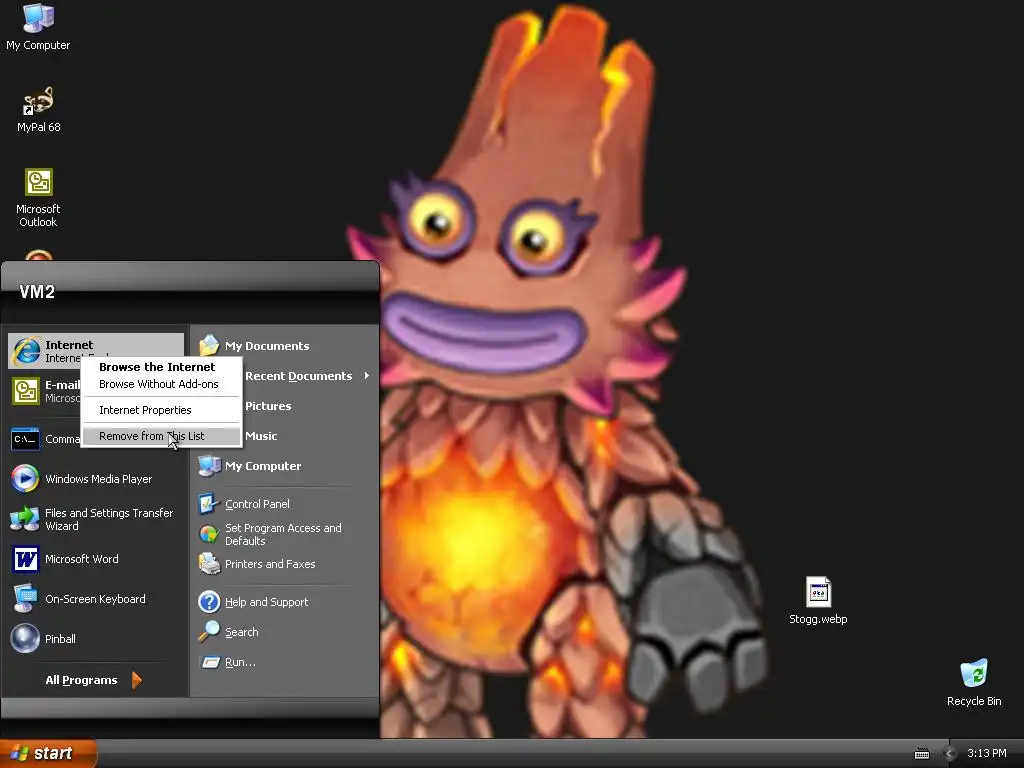Open Help and Support
The height and width of the screenshot is (768, 1024).
pos(284,601)
